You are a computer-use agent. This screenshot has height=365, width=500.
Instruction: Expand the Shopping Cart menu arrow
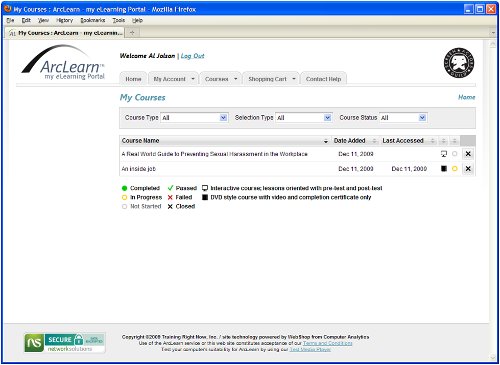tap(294, 79)
